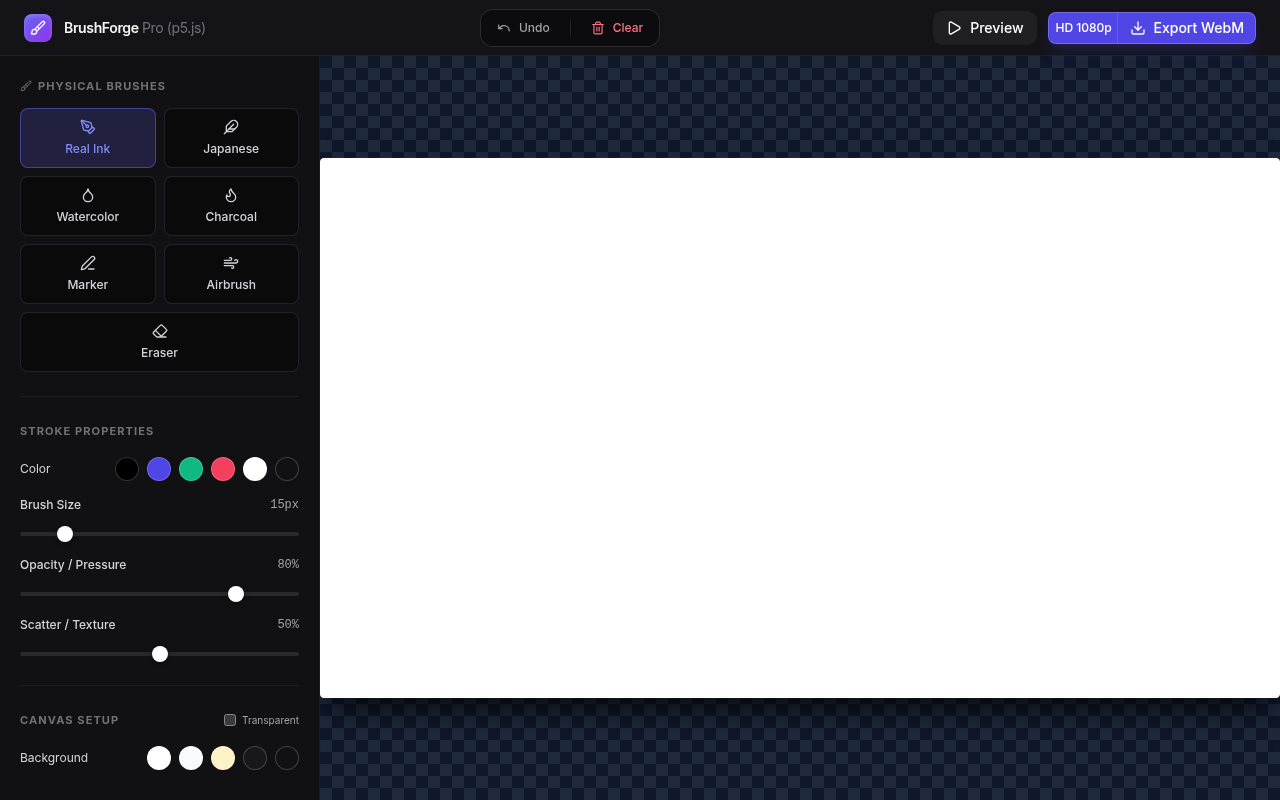
Task: Enable the Transparent canvas option
Action: pyautogui.click(x=230, y=719)
